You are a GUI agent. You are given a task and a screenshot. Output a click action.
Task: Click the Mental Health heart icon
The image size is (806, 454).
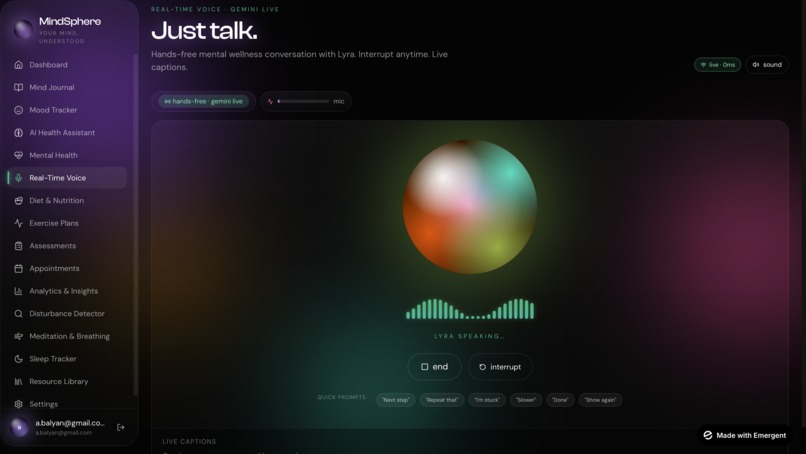coord(19,155)
